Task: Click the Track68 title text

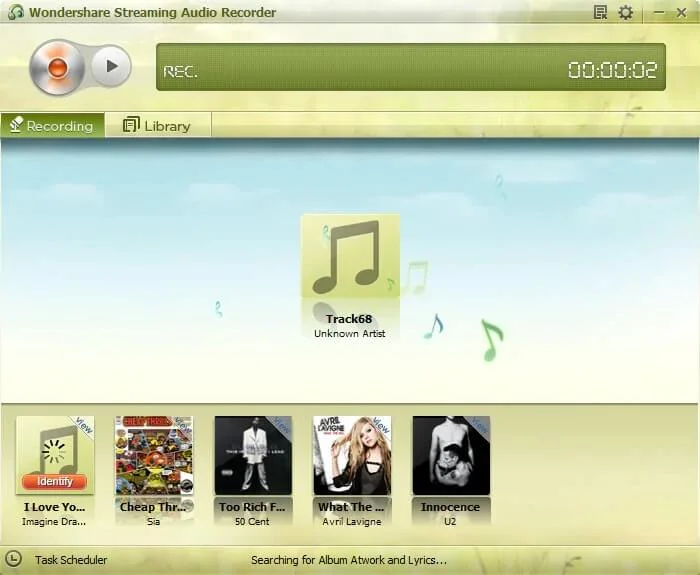Action: coord(349,319)
